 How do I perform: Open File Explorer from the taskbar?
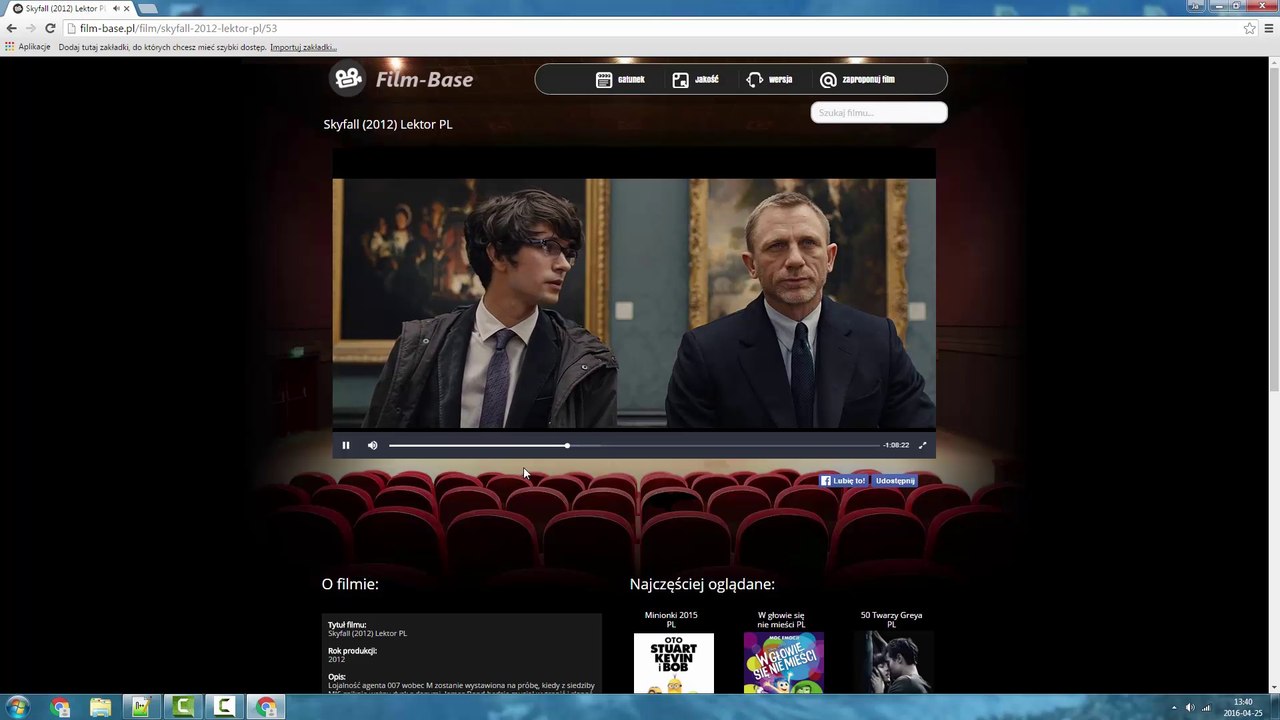(101, 708)
